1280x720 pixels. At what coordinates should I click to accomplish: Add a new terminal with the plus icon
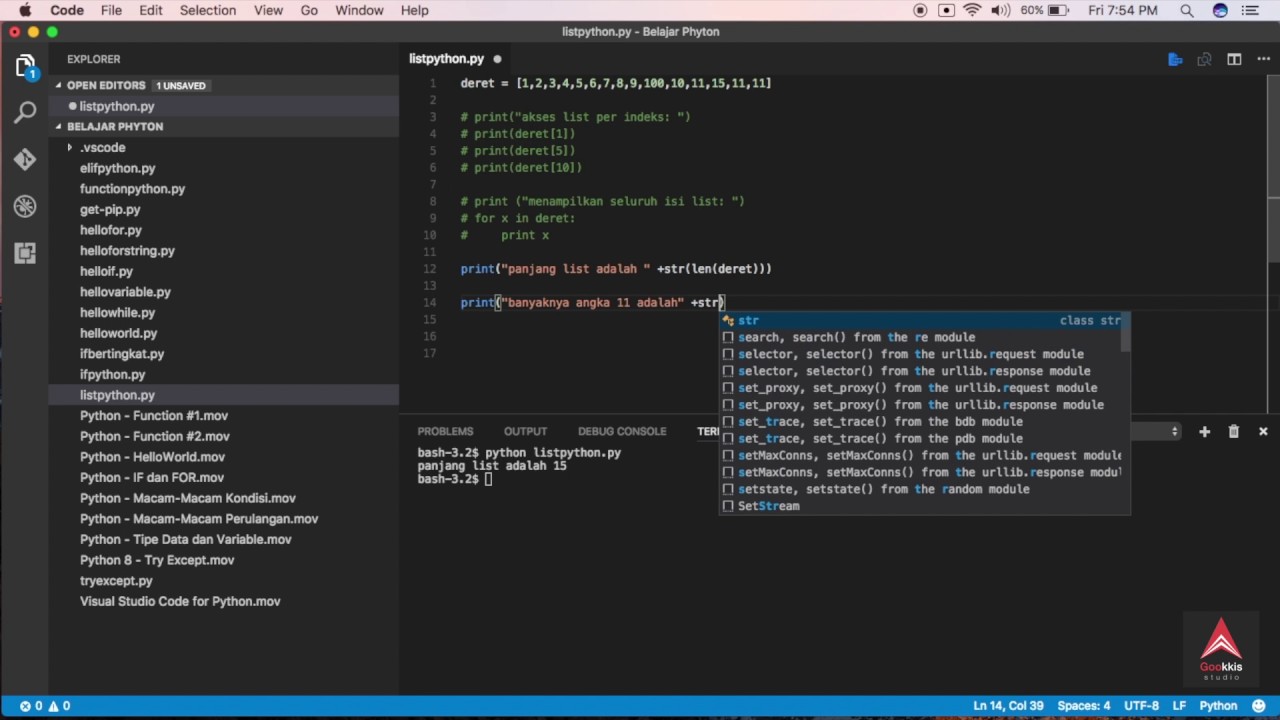click(1204, 431)
